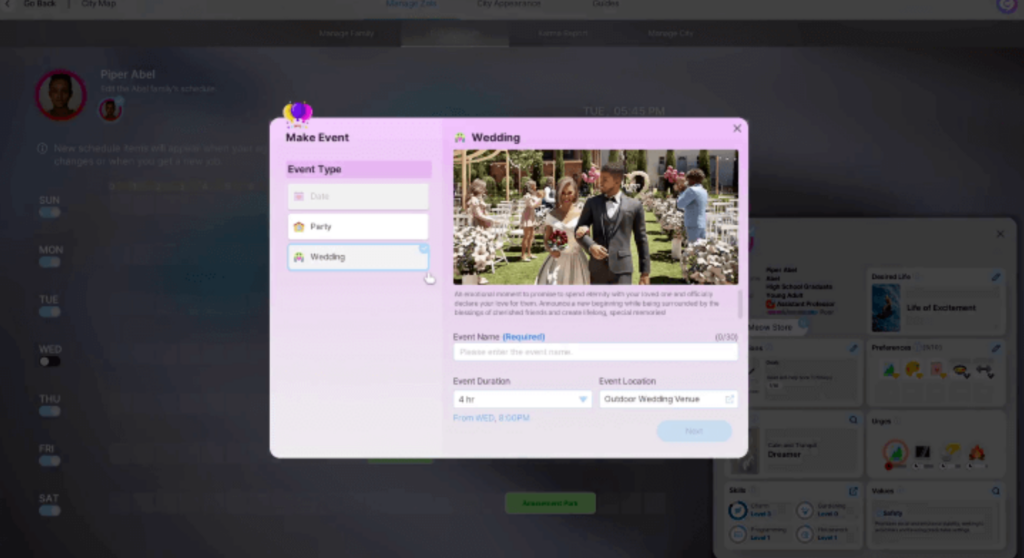Edit the Desired Life pencil icon

[x=996, y=277]
